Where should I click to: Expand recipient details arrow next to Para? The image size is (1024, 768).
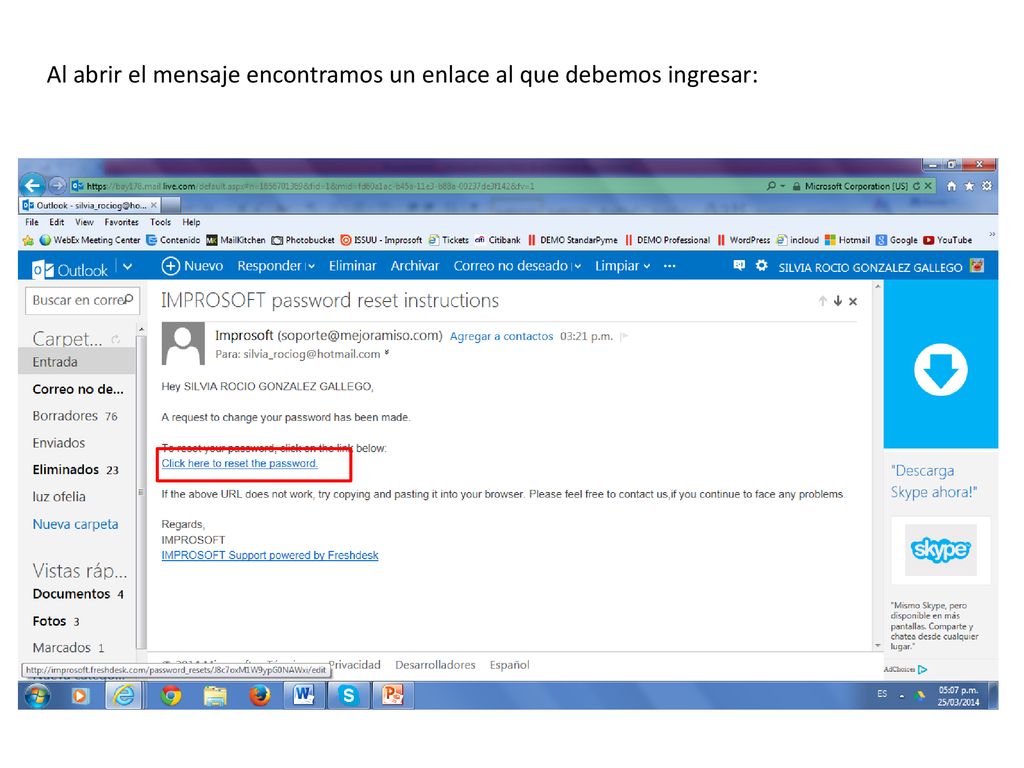(387, 353)
